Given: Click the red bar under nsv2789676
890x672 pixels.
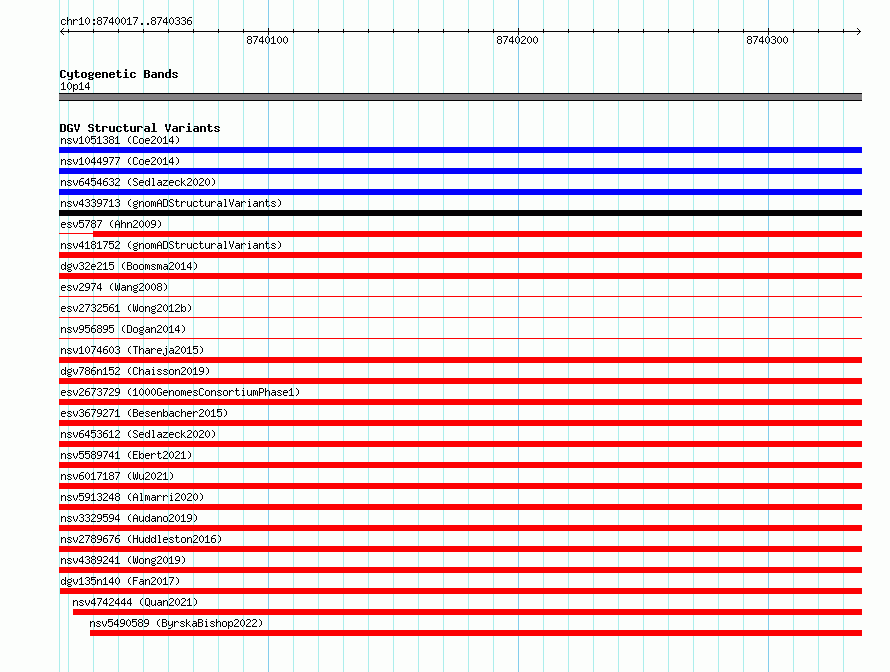Looking at the screenshot, I should coord(460,549).
